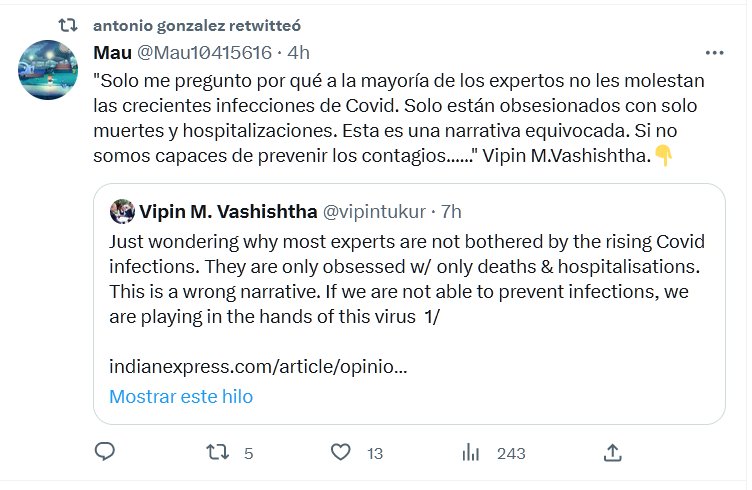The height and width of the screenshot is (490, 752).
Task: Click 'Mostrar este hilo' to show thread
Action: (x=181, y=396)
